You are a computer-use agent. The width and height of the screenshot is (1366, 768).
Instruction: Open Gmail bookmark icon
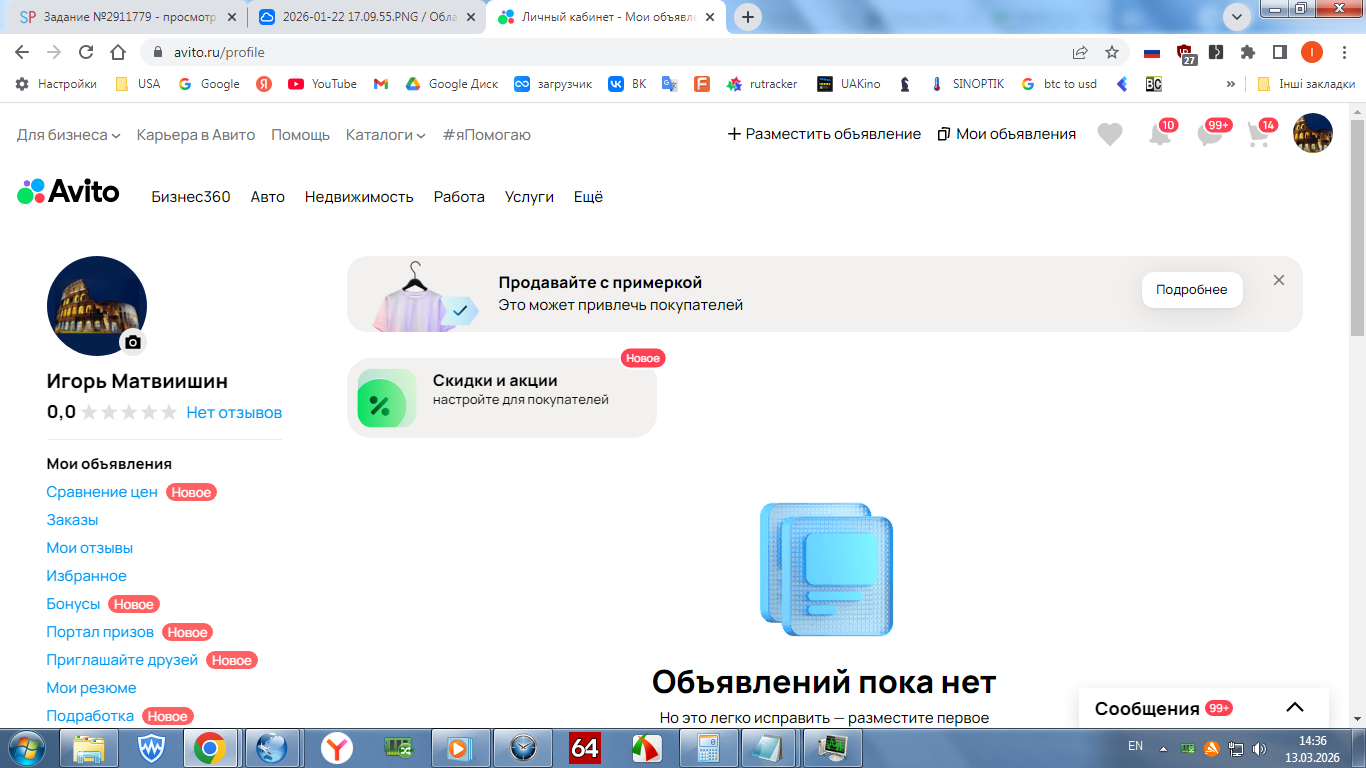[381, 84]
